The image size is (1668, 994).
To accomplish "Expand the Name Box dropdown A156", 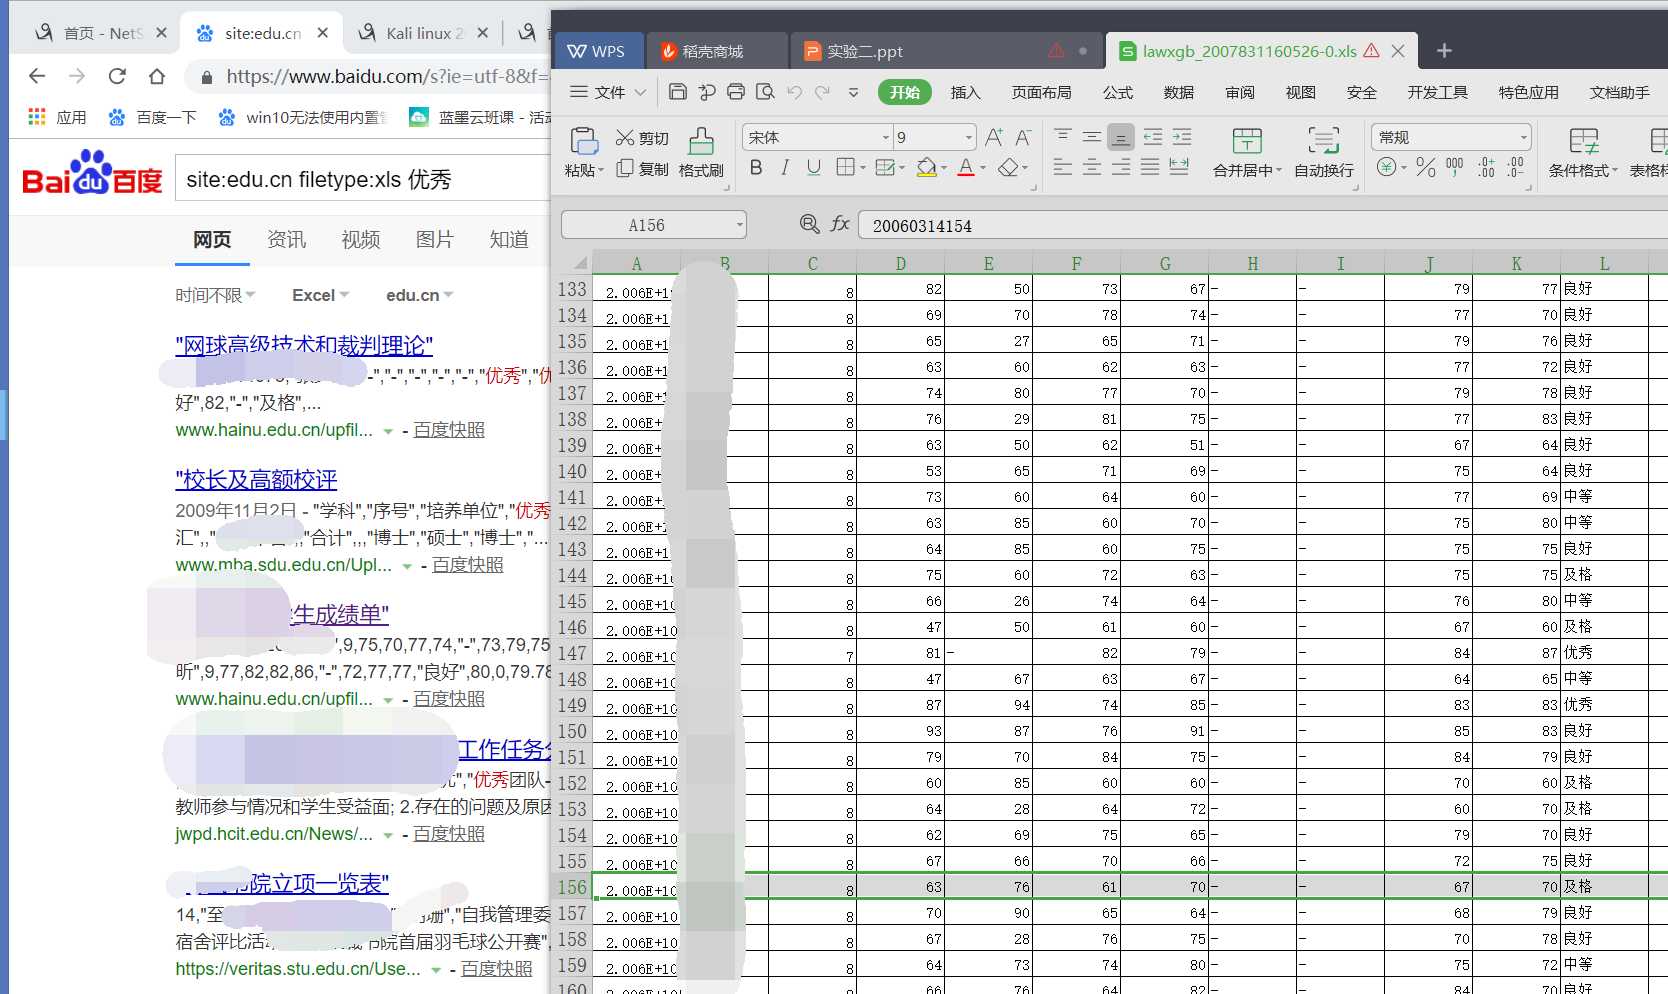I will click(740, 225).
